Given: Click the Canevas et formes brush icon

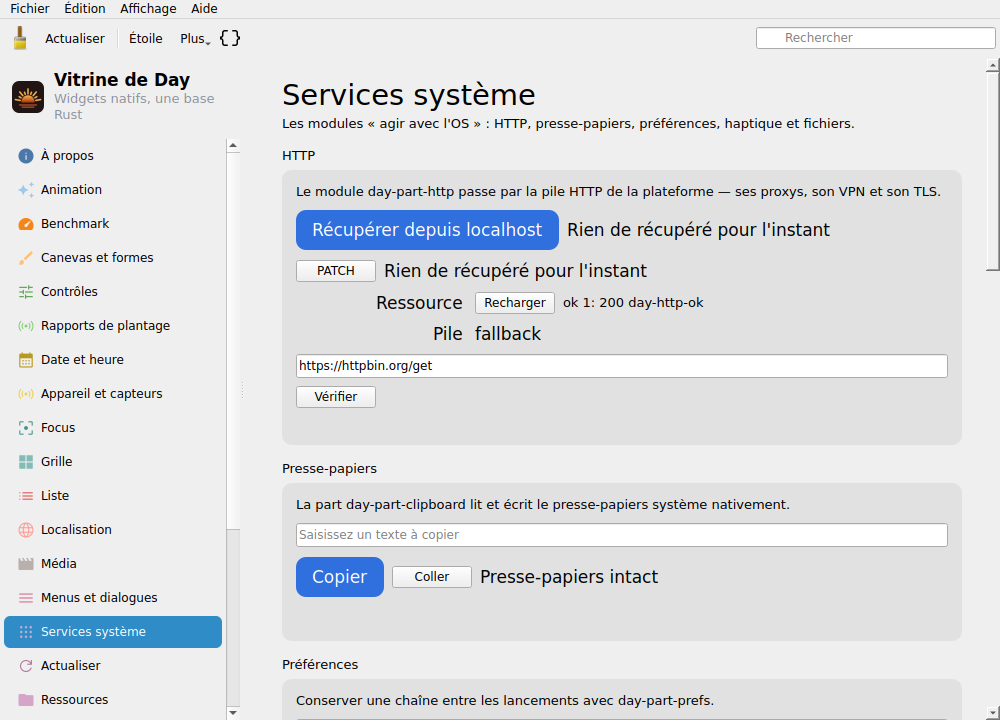Looking at the screenshot, I should (26, 258).
